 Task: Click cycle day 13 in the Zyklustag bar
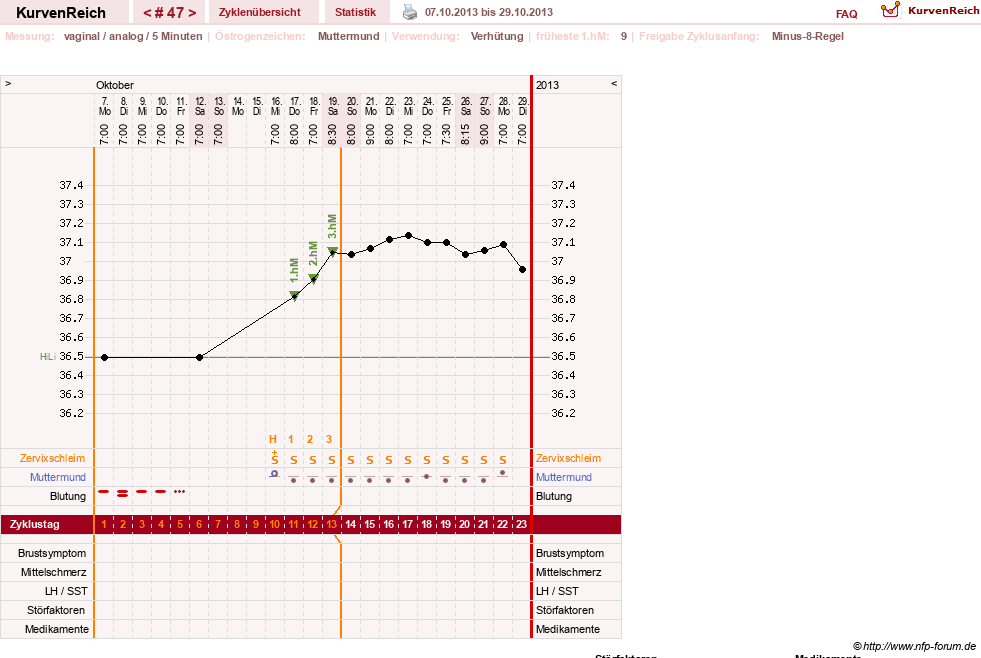pyautogui.click(x=332, y=524)
